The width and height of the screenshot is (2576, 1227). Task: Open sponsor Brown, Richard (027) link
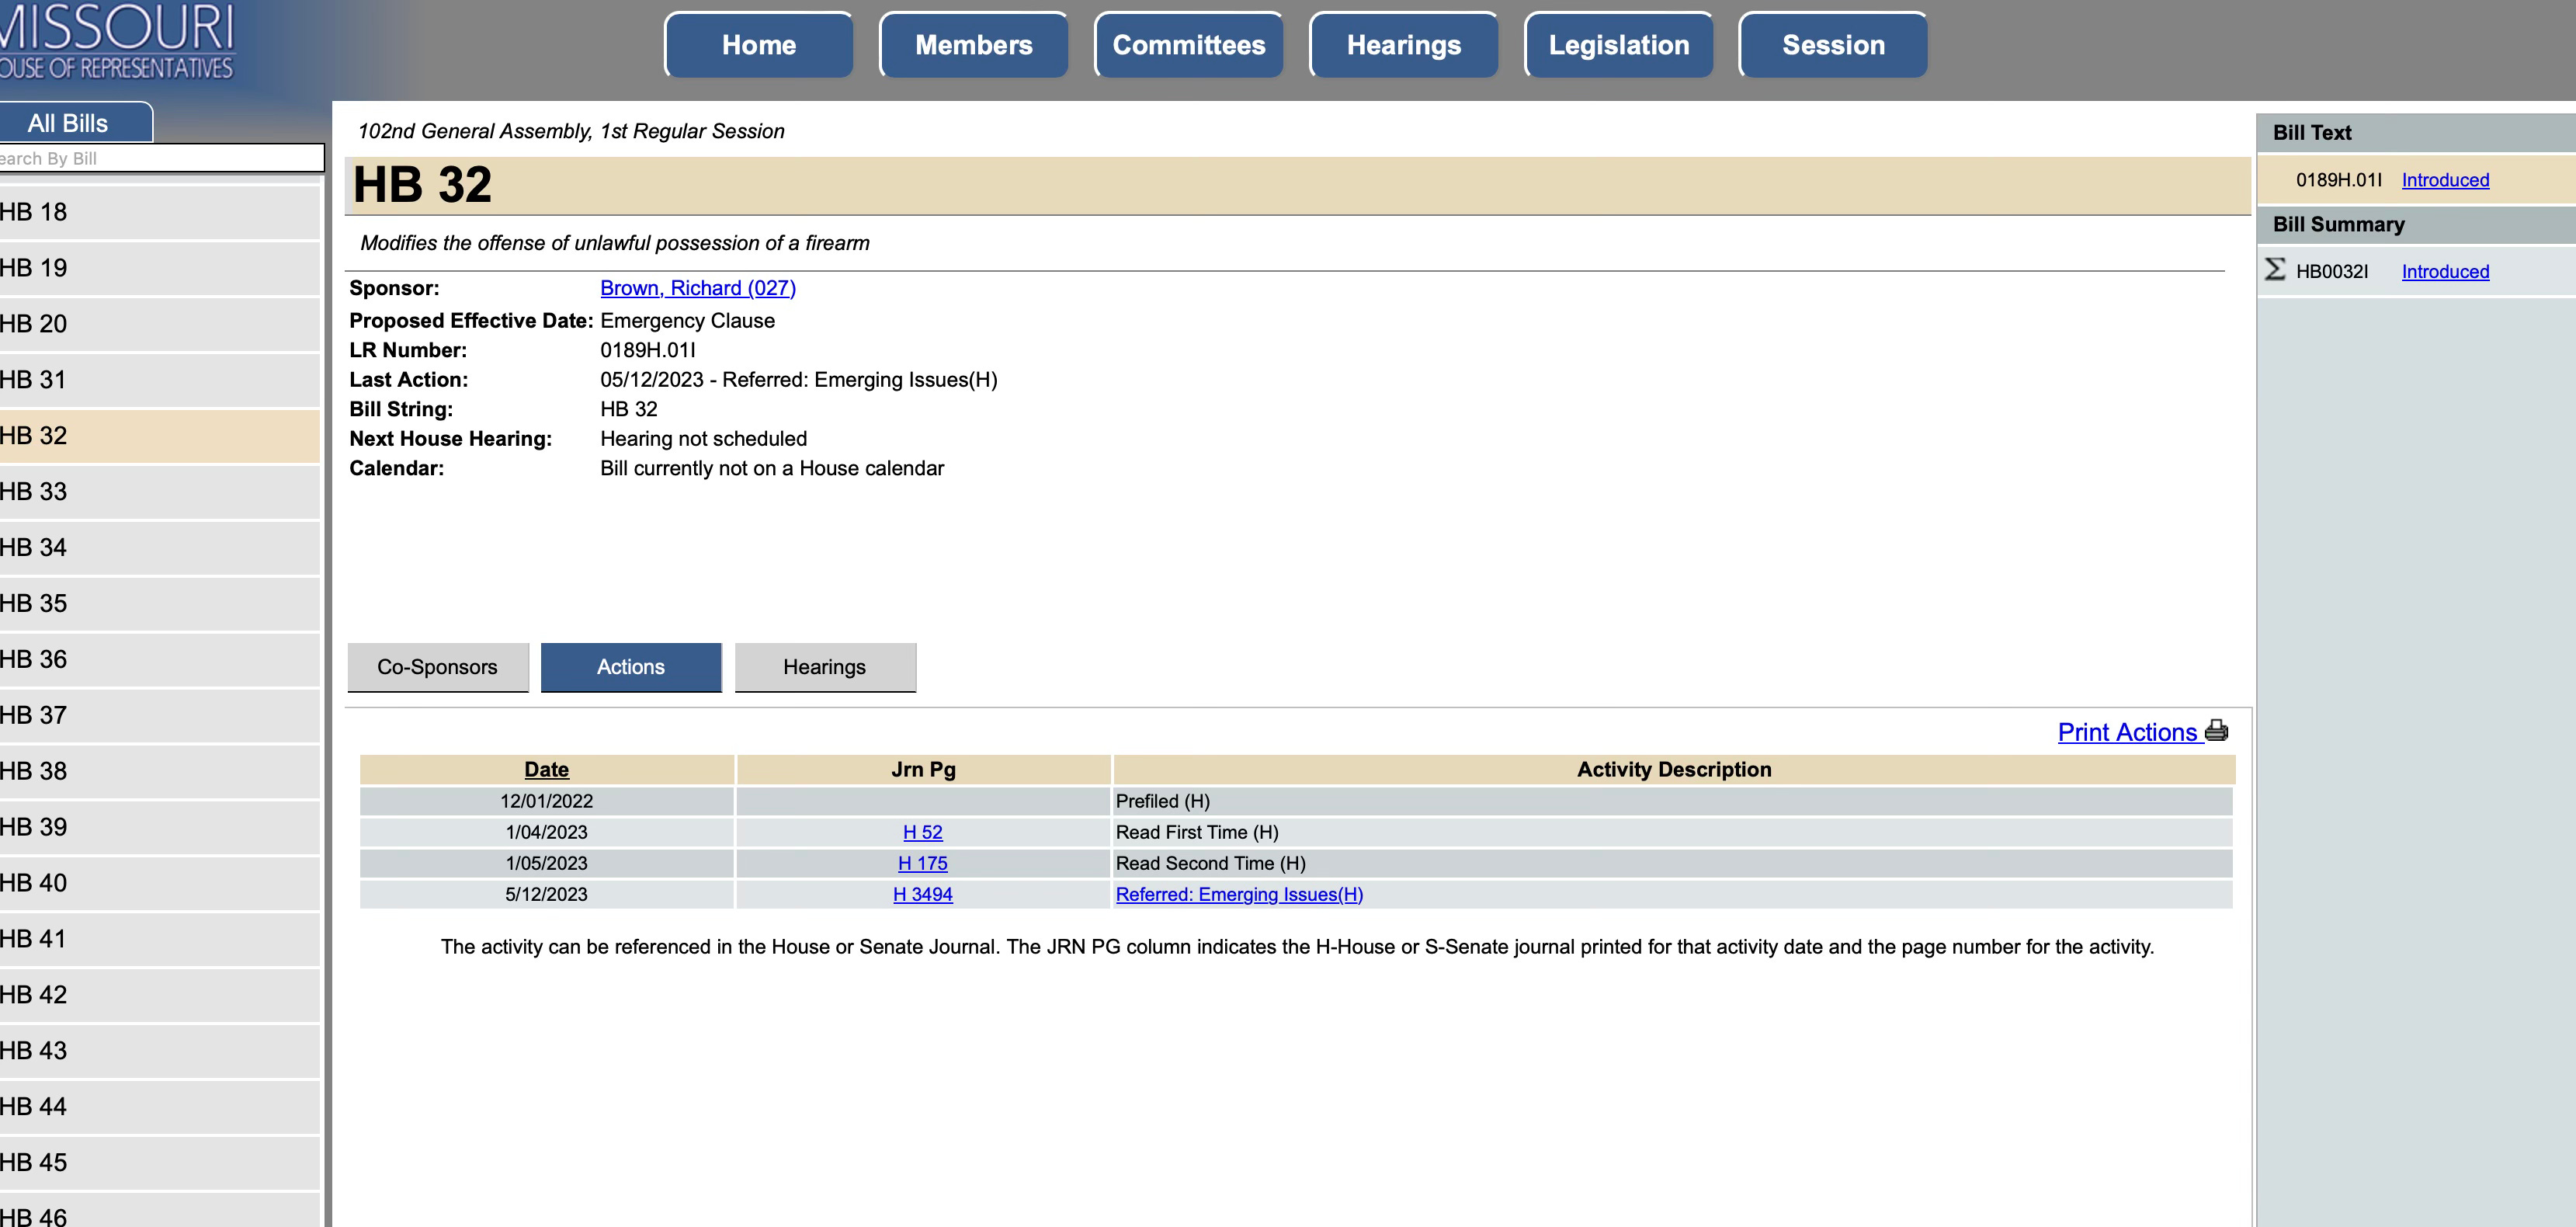click(x=698, y=288)
